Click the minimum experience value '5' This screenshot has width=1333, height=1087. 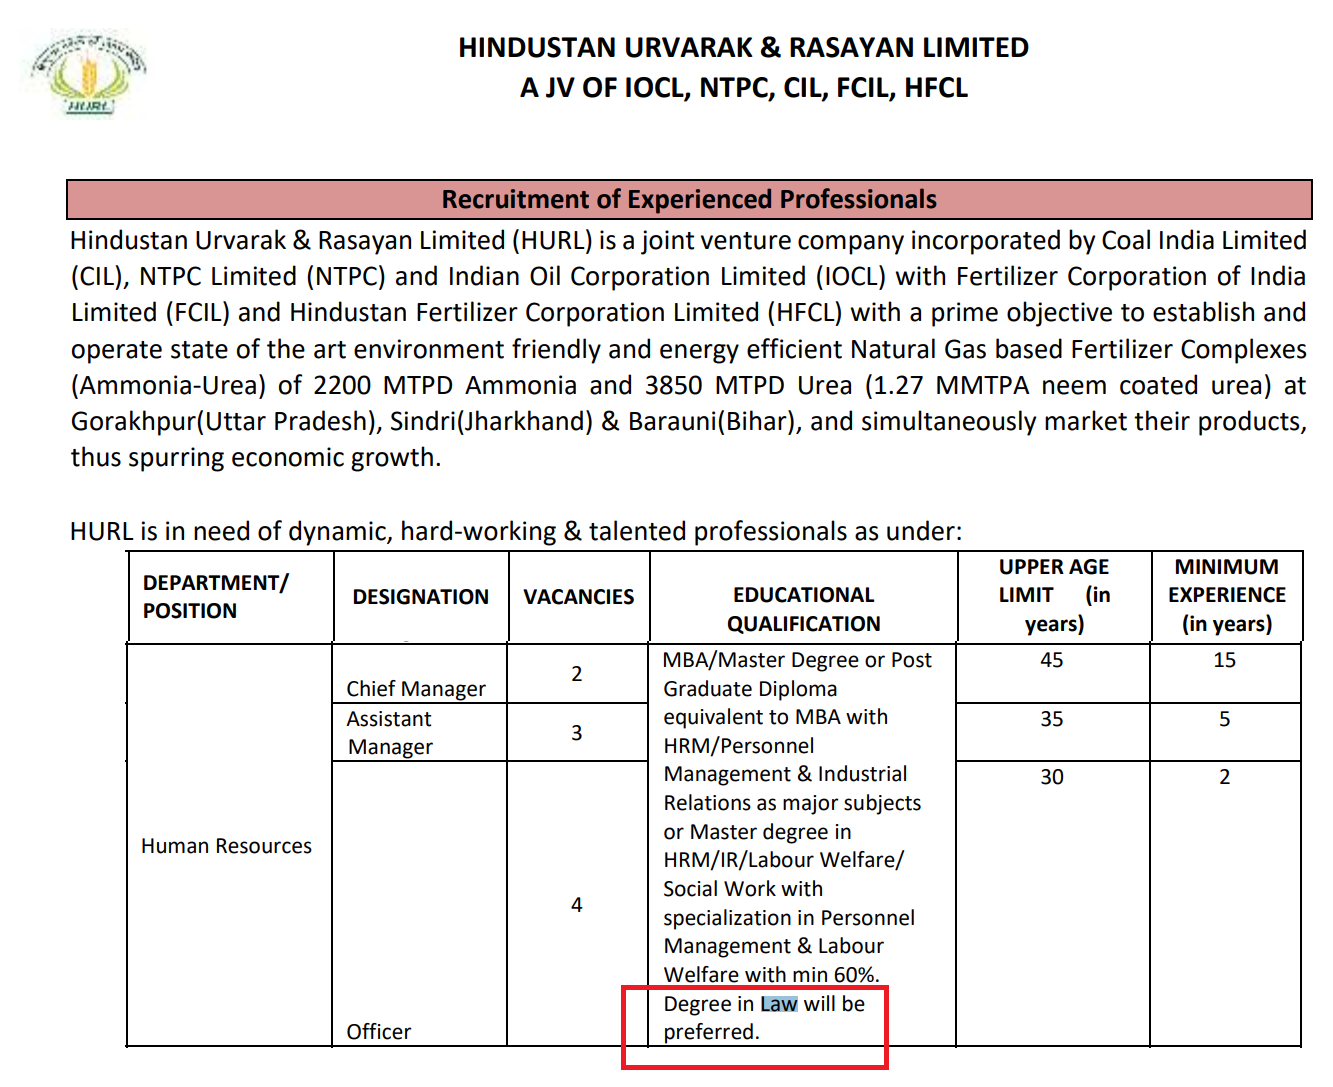[x=1225, y=719]
